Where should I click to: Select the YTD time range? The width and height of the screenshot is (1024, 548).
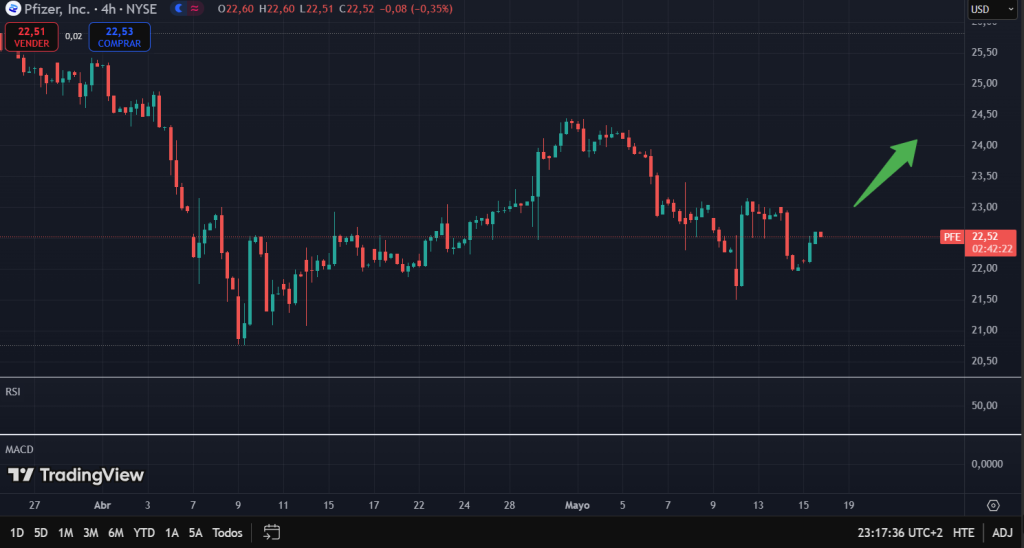(144, 533)
